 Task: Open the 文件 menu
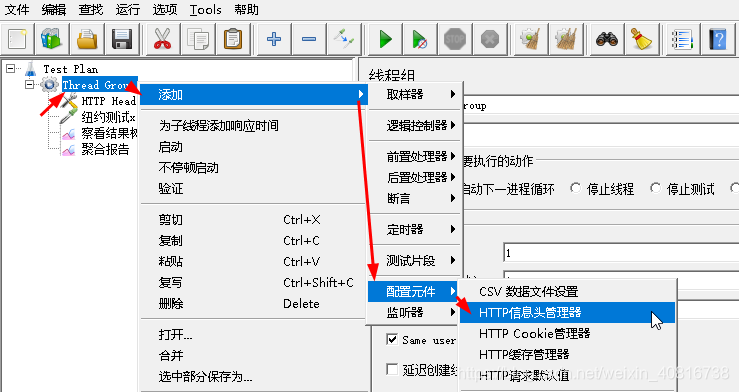click(16, 9)
